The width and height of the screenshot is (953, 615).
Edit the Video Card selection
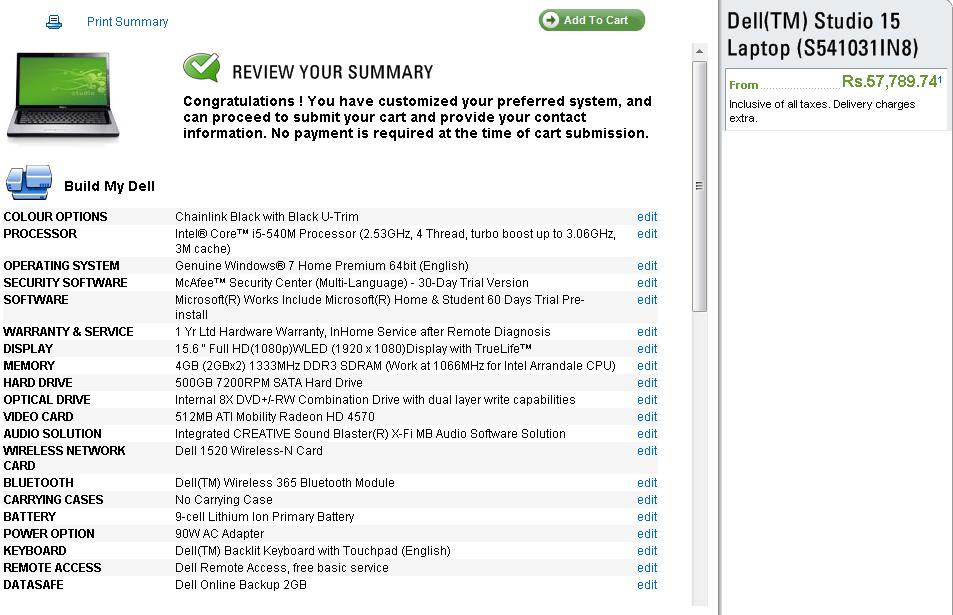tap(647, 417)
